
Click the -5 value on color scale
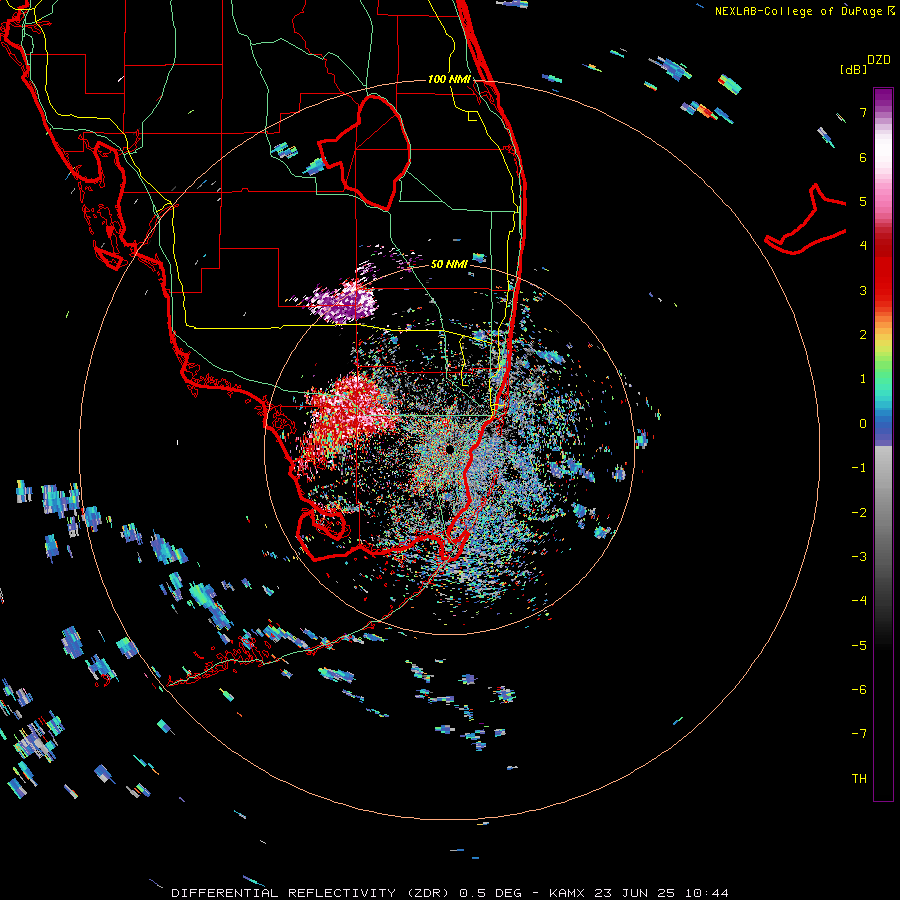(859, 645)
